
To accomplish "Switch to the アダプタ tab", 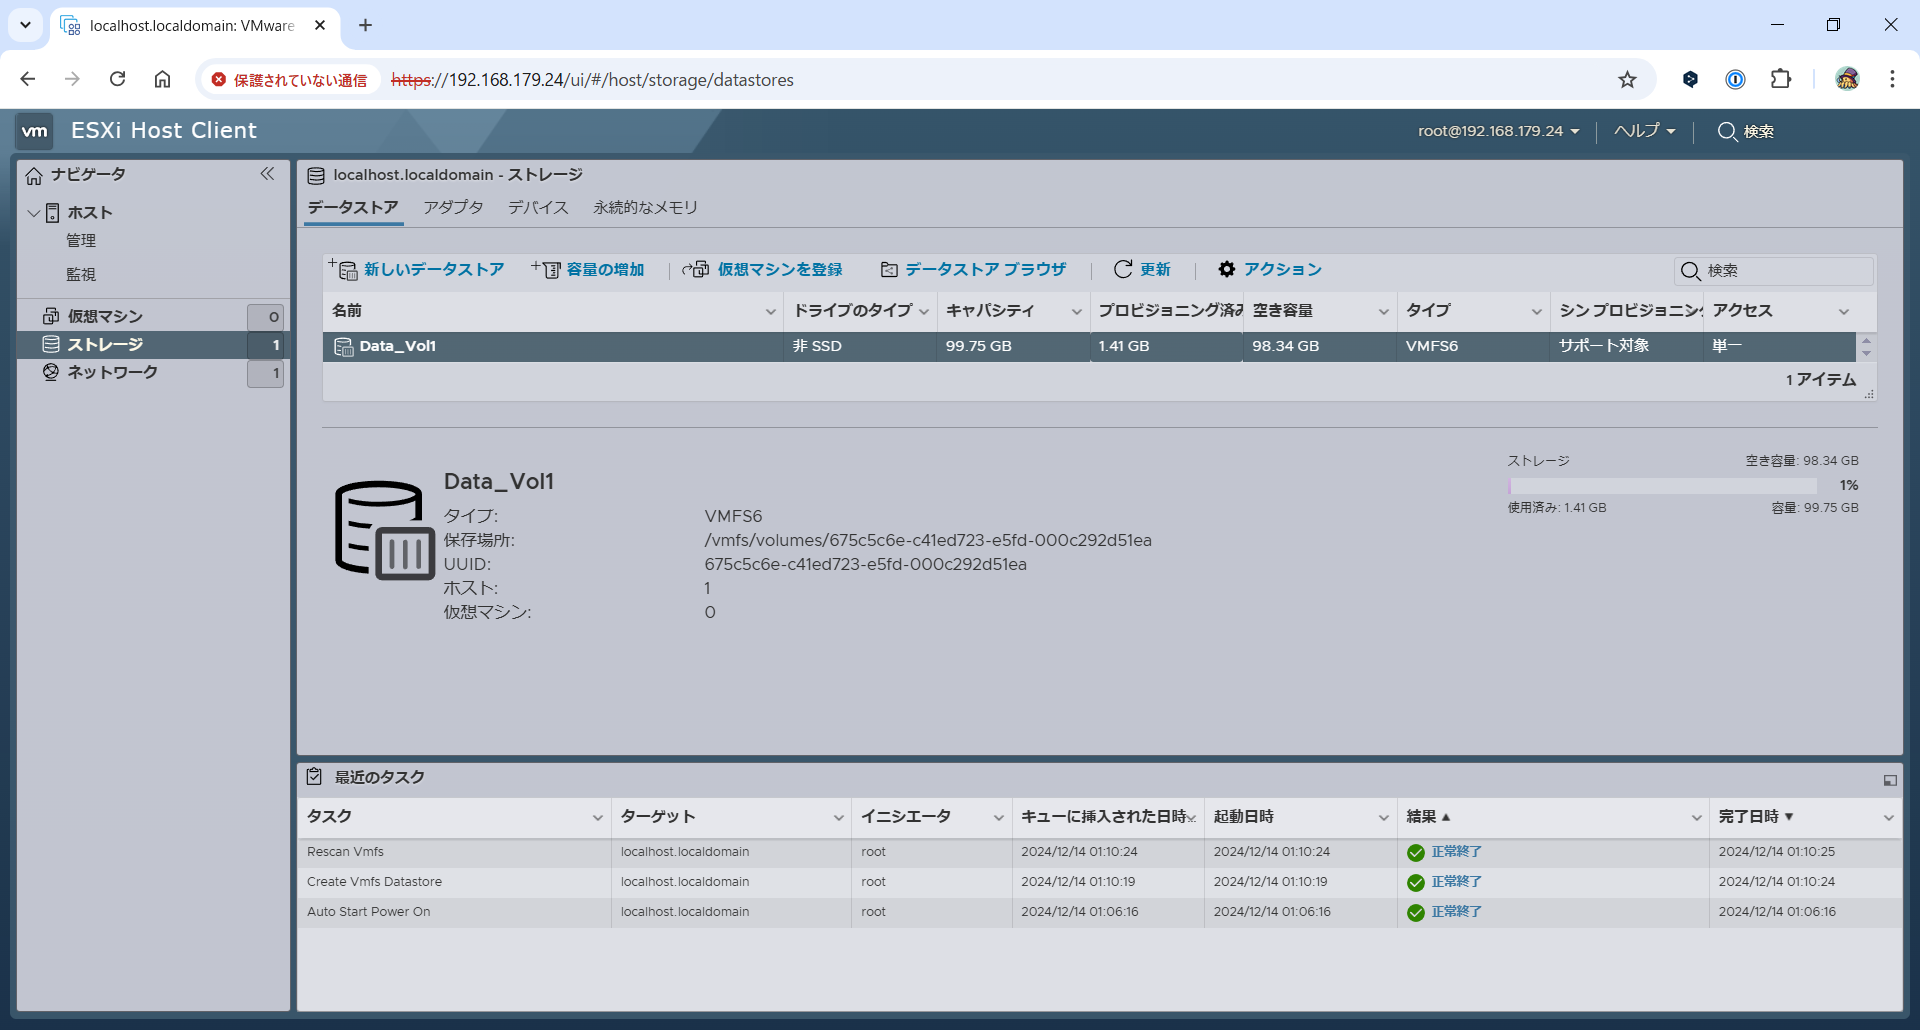I will [x=453, y=208].
